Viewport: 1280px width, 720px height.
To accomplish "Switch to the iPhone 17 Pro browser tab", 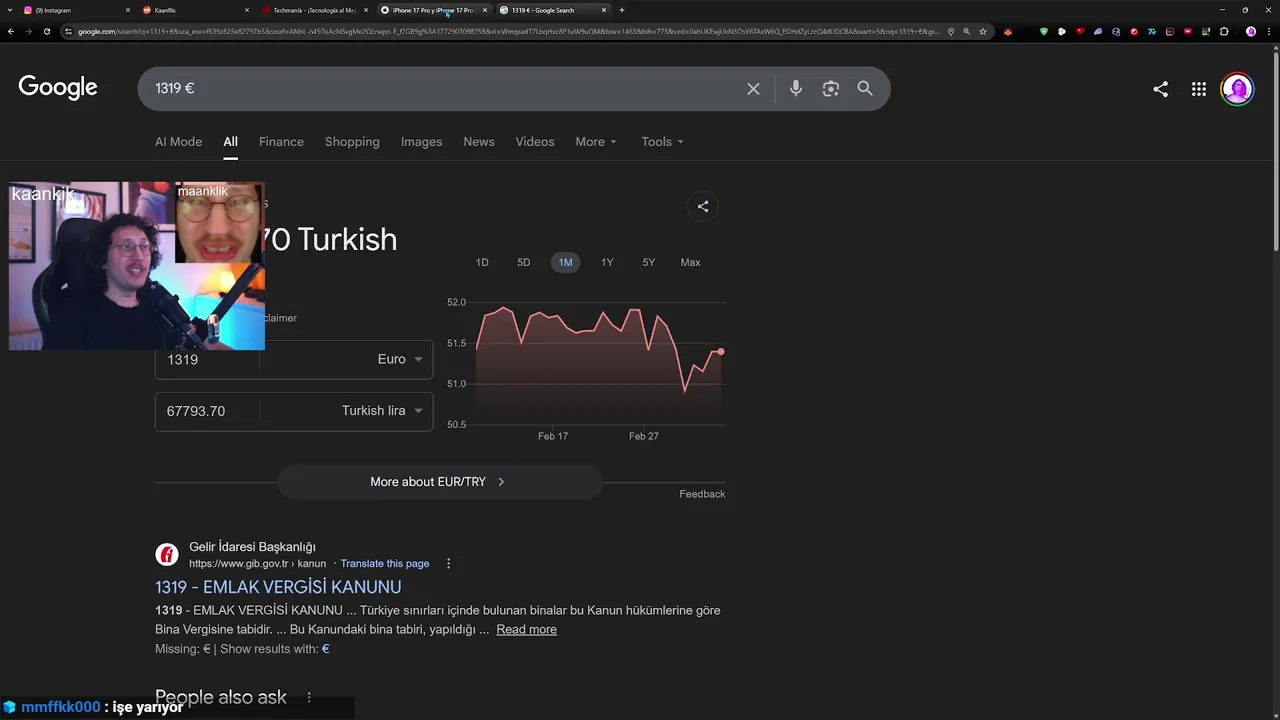I will pyautogui.click(x=433, y=10).
